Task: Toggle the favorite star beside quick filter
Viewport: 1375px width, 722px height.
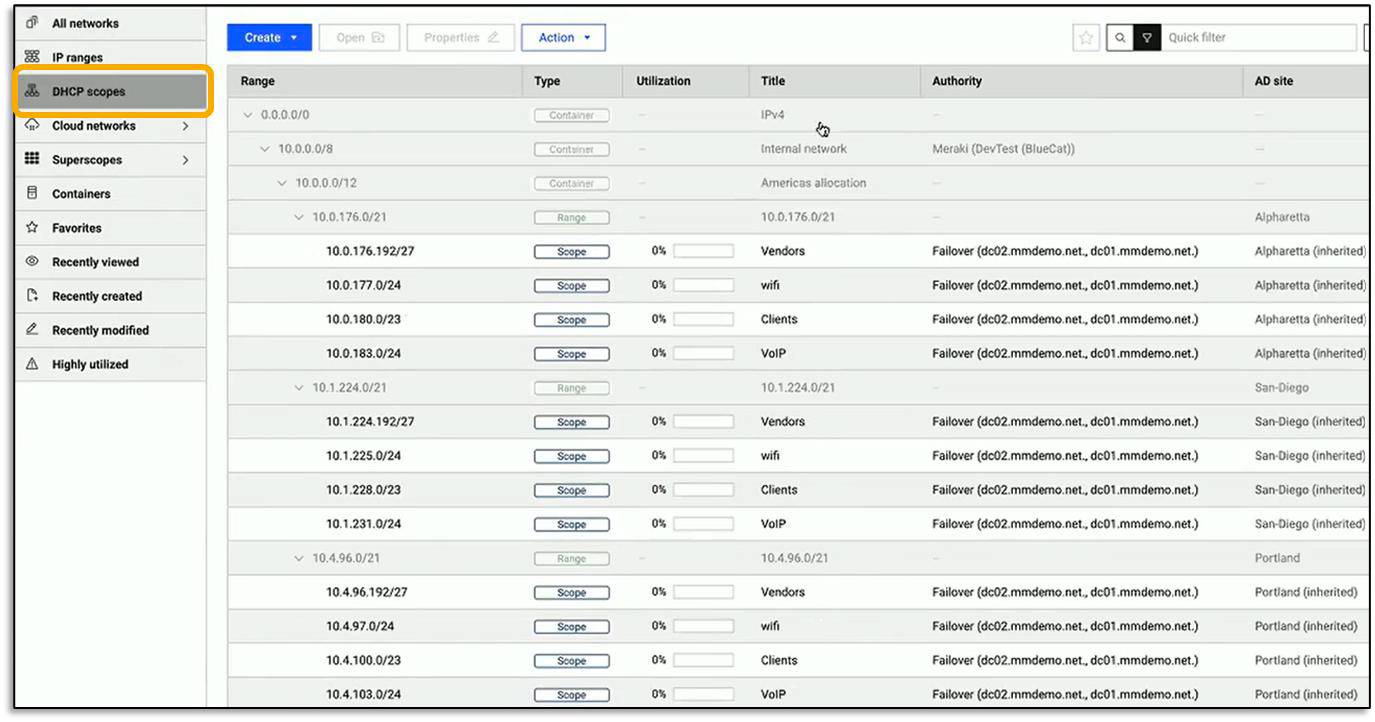Action: pos(1086,37)
